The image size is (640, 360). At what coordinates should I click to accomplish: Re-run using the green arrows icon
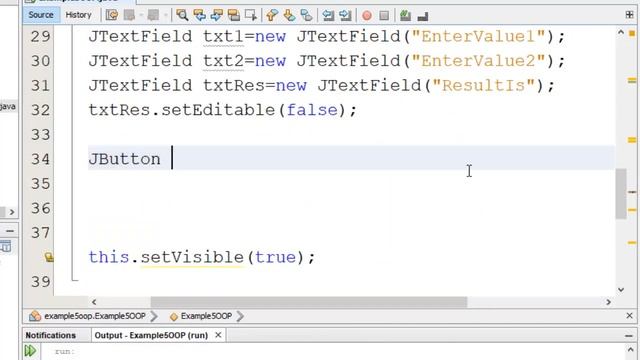coord(30,351)
